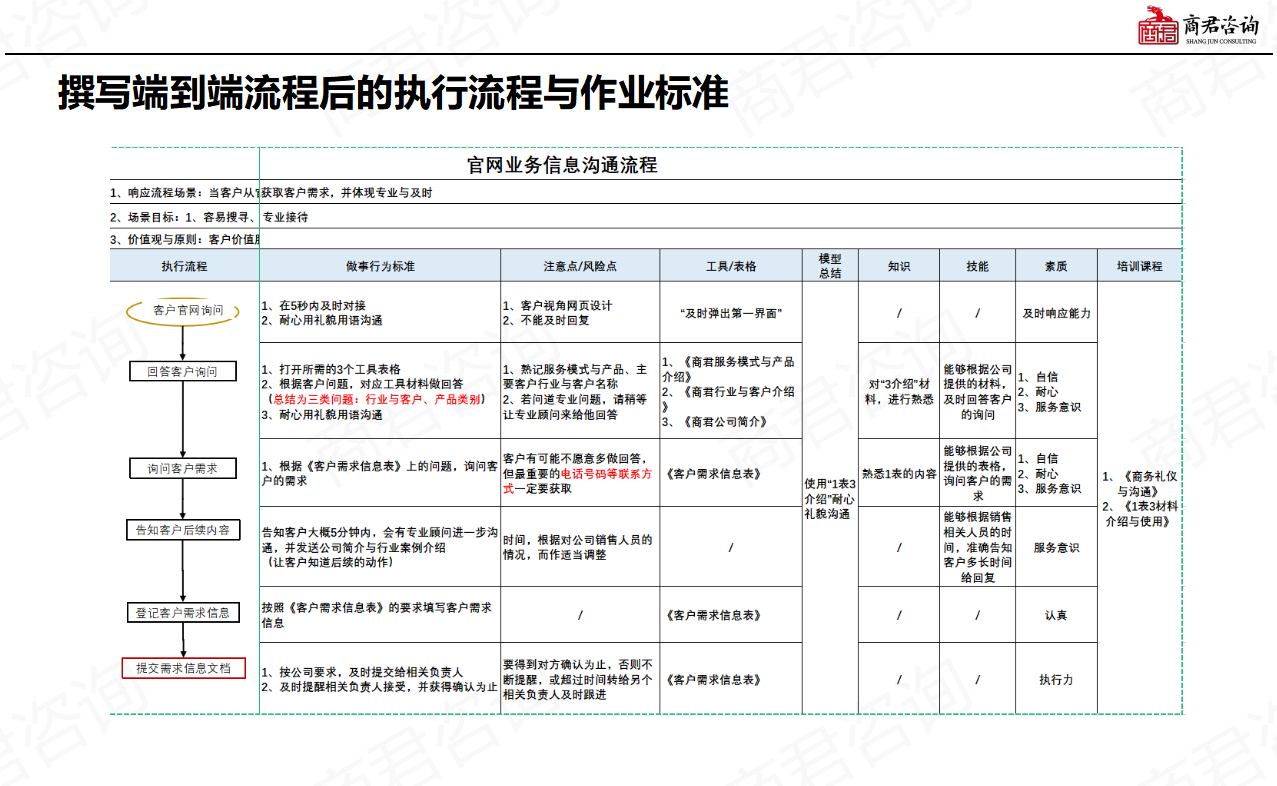Click the 知识 column header
Screen dimensions: 1277x786
click(899, 266)
